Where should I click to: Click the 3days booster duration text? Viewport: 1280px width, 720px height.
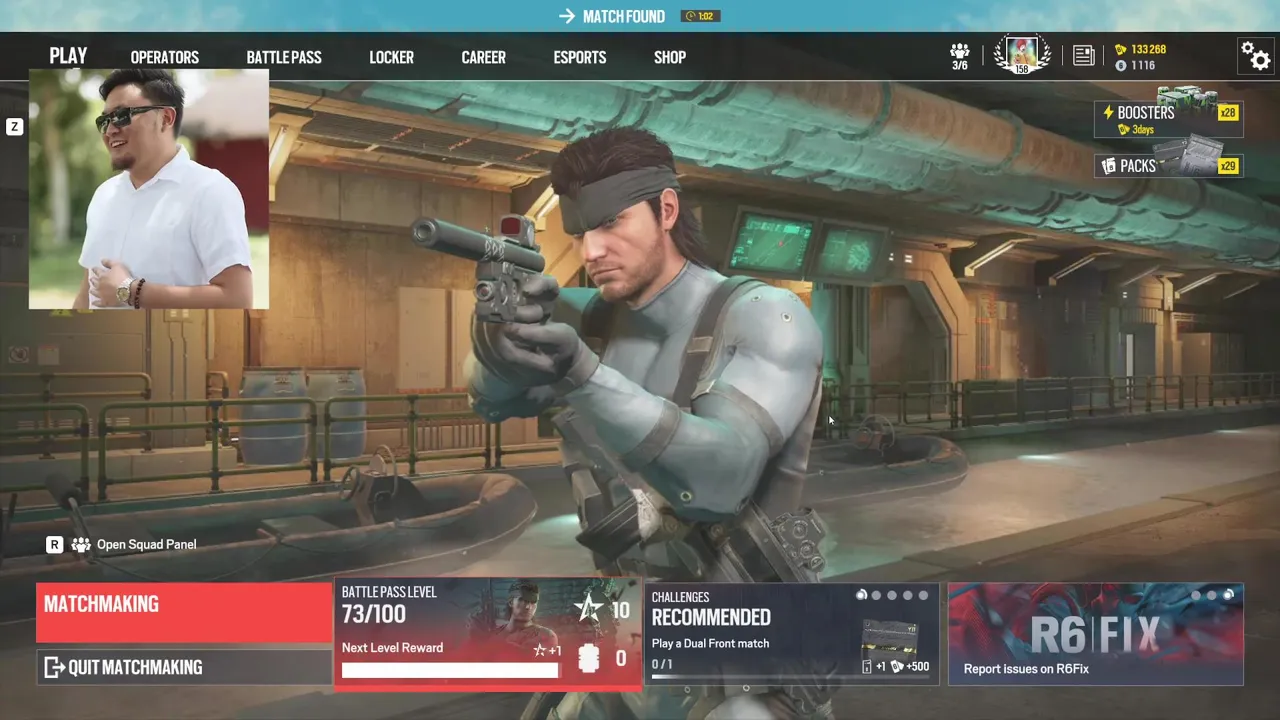[x=1142, y=130]
